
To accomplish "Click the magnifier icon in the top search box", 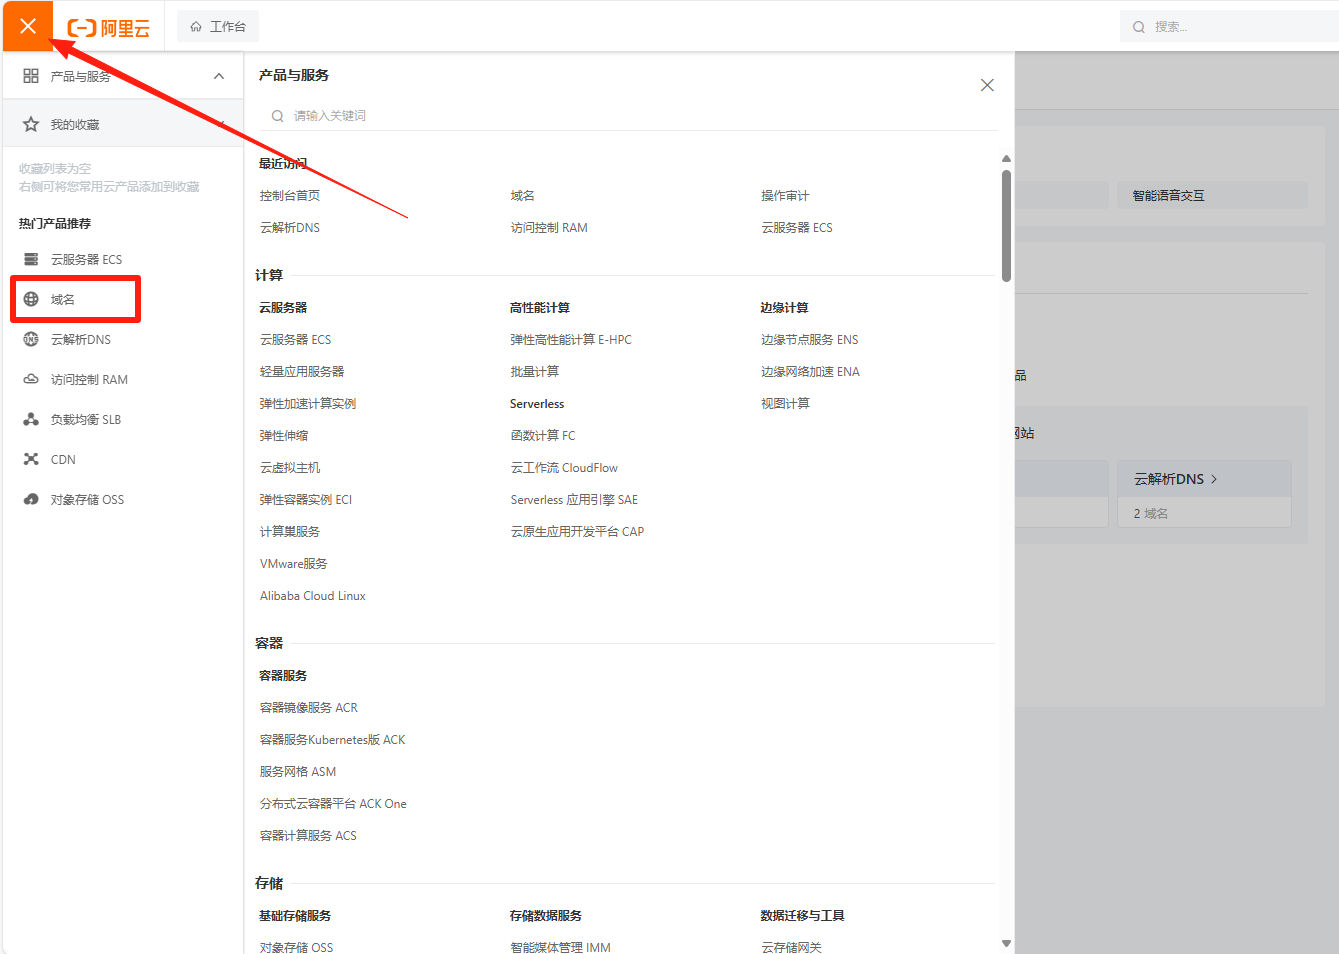I will click(1139, 27).
